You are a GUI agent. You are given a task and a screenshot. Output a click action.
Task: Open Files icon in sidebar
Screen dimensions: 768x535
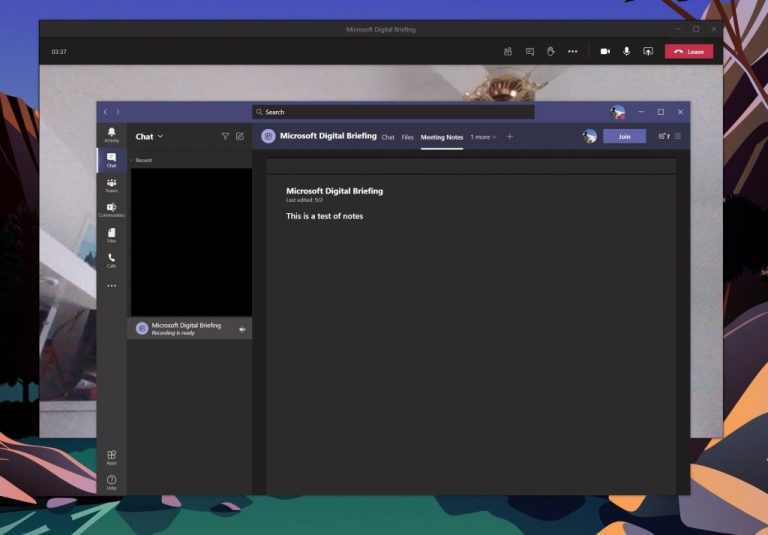click(x=112, y=235)
